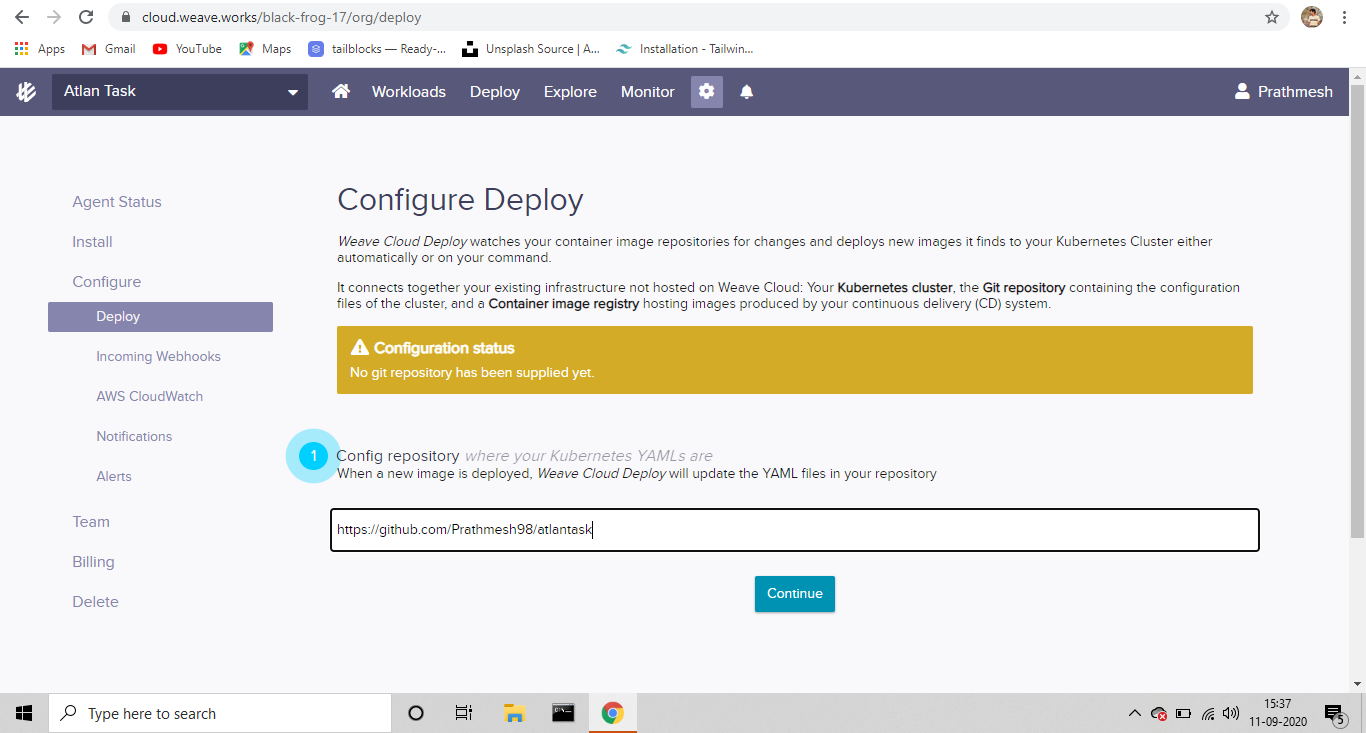Open the Apps bookmark shortcut
The image size is (1366, 733).
coord(40,48)
